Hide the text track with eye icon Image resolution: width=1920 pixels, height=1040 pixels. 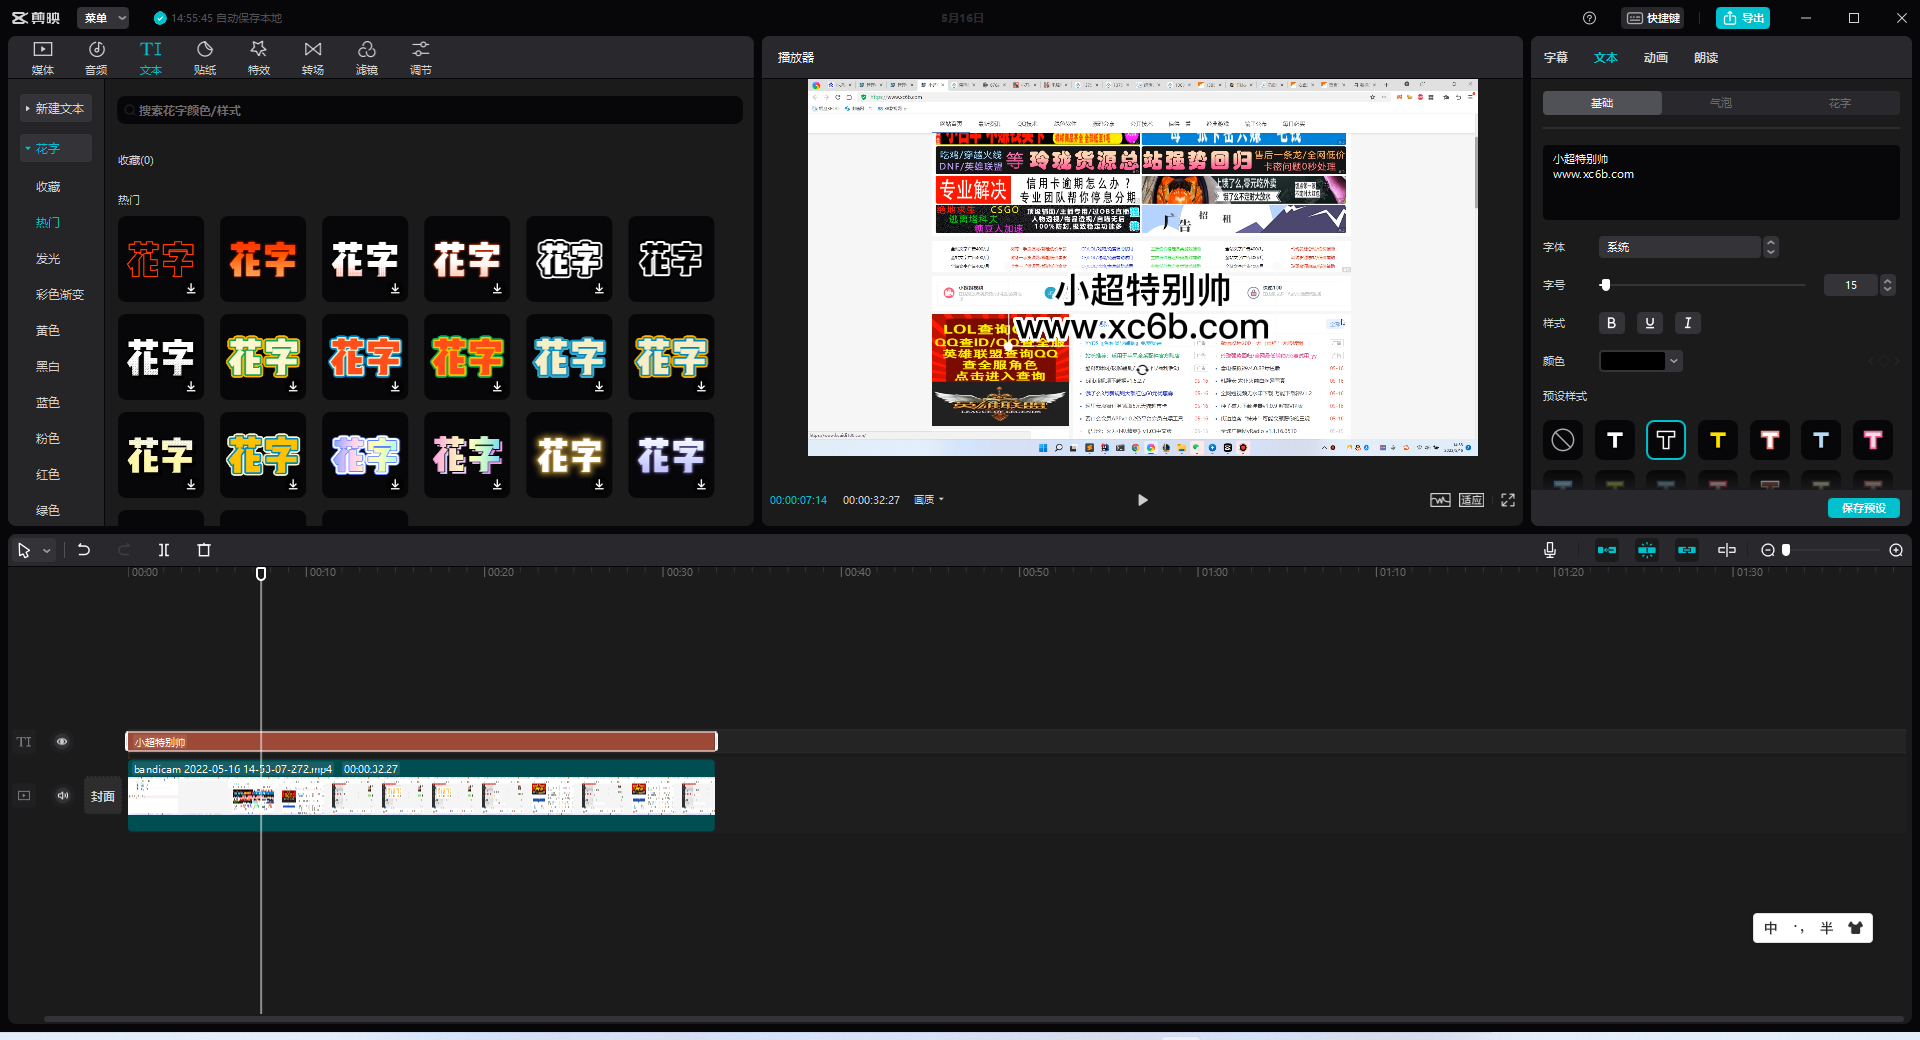click(62, 742)
